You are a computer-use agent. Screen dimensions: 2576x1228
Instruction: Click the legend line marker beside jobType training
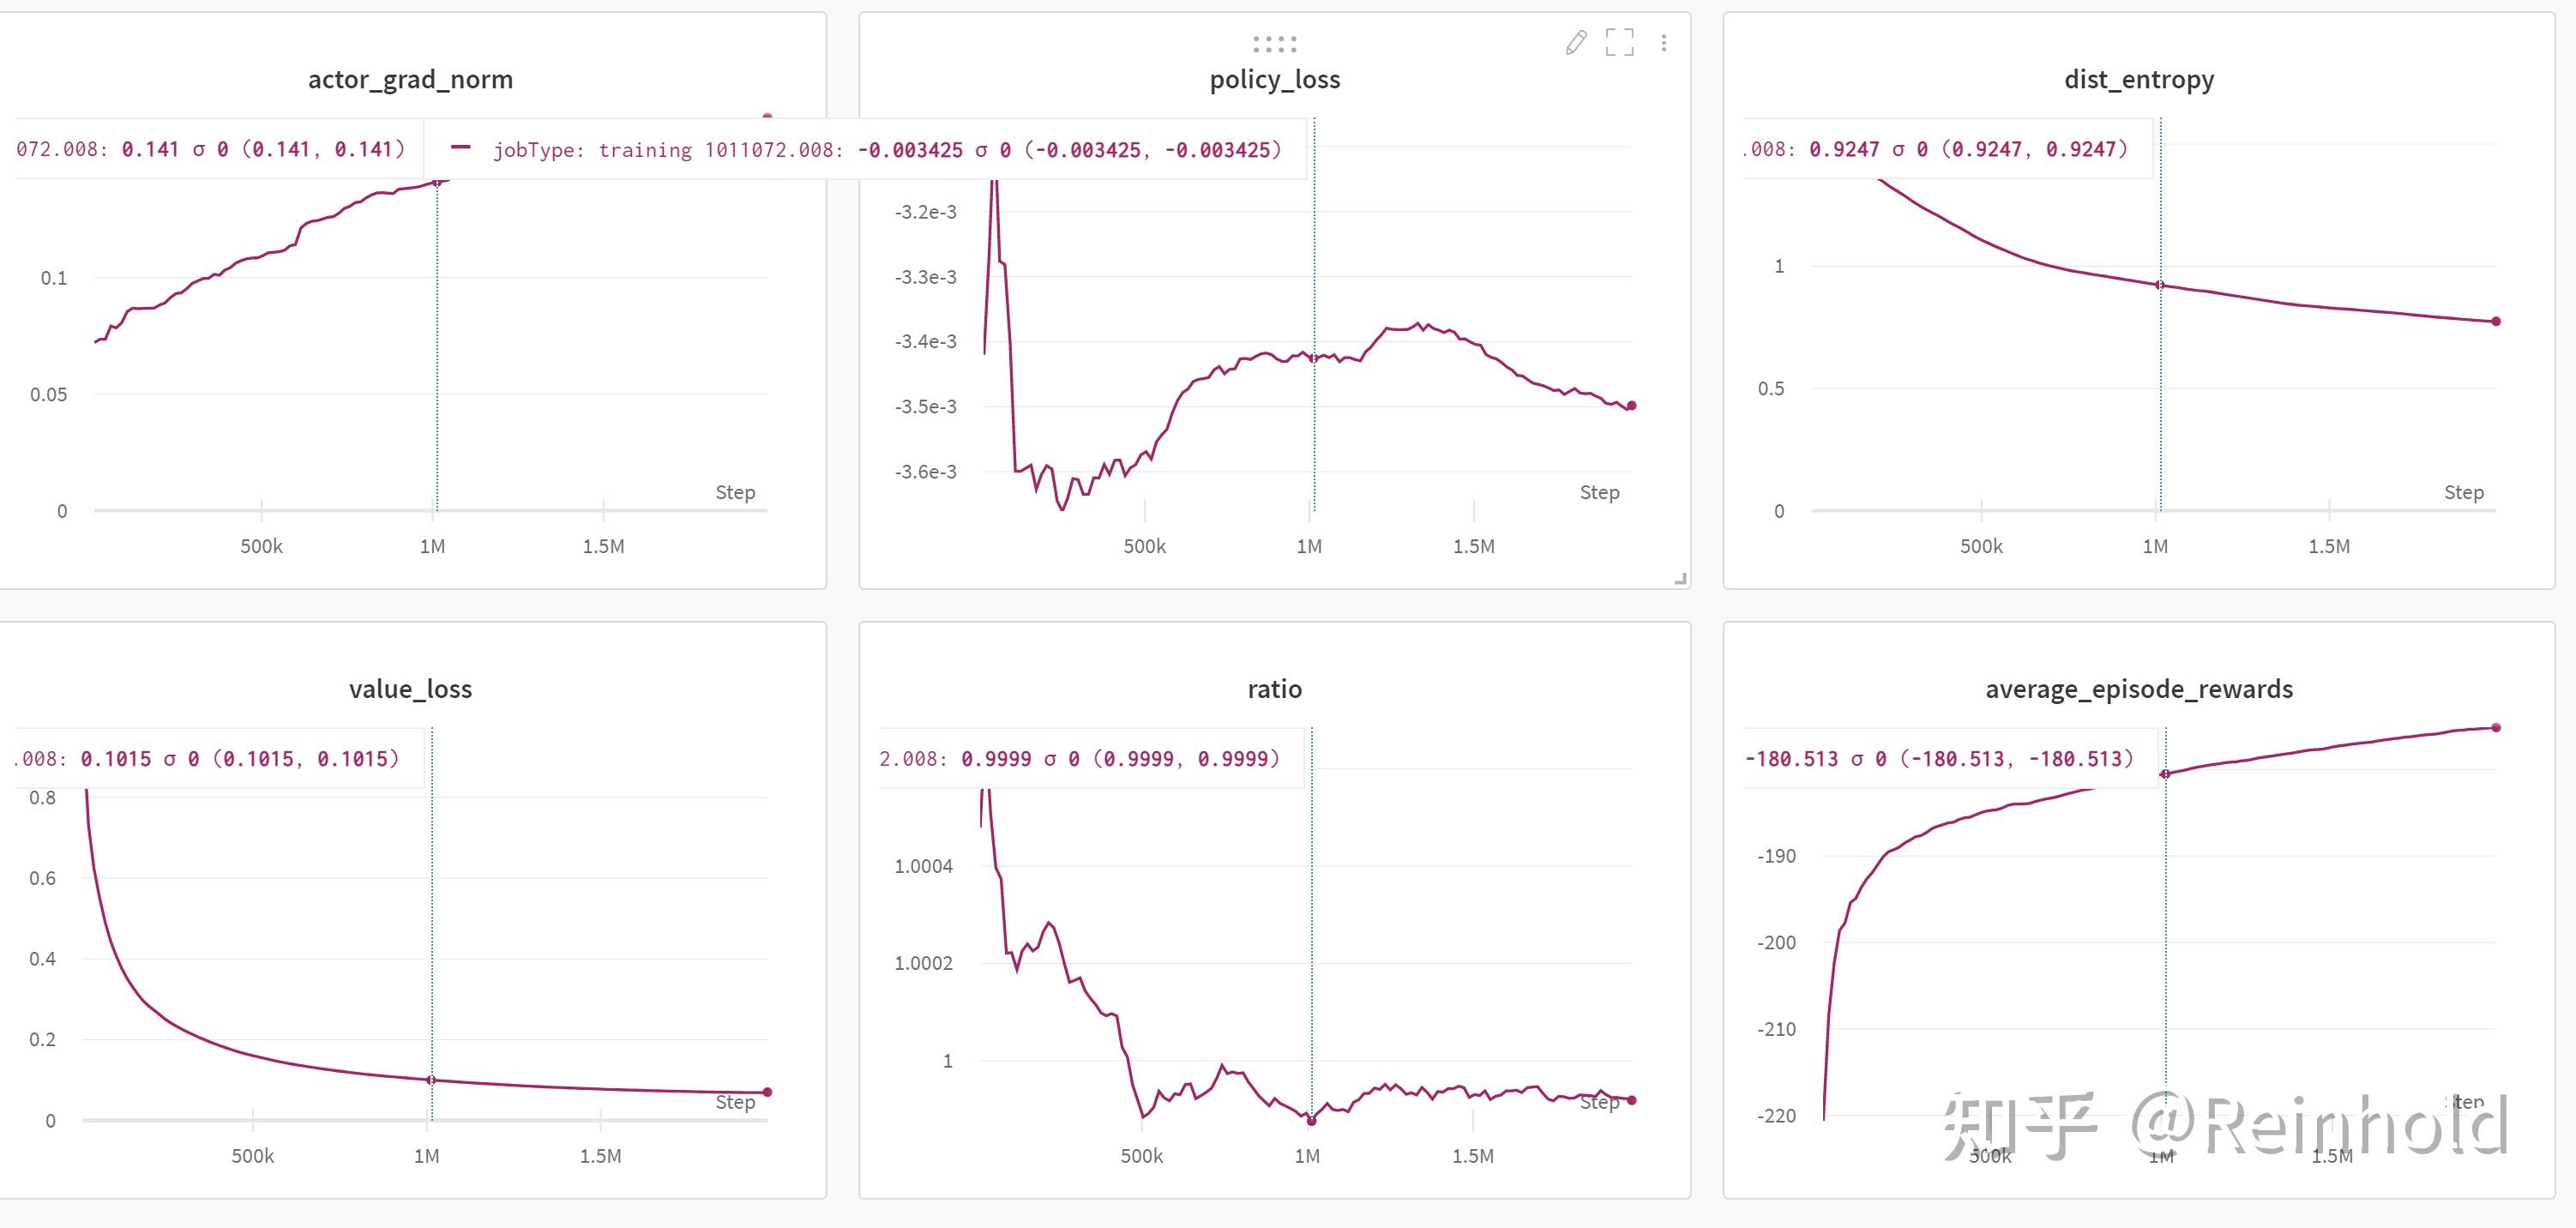pyautogui.click(x=461, y=148)
